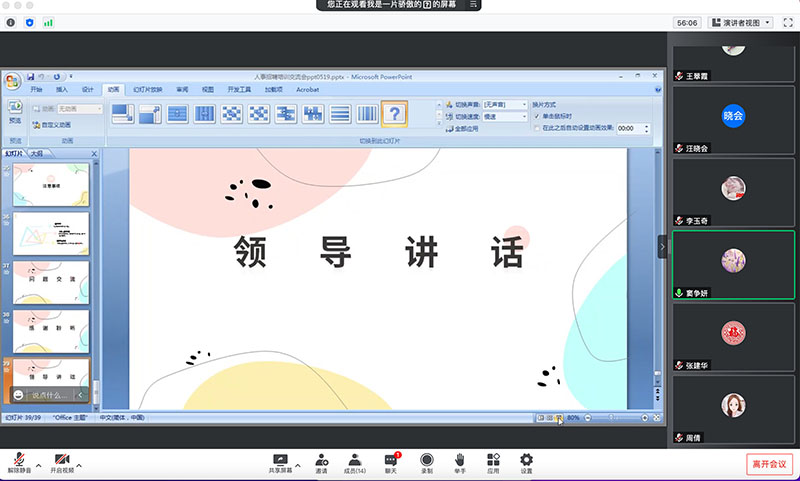The image size is (800, 481).
Task: Start recording with the 录制 icon
Action: [x=427, y=459]
